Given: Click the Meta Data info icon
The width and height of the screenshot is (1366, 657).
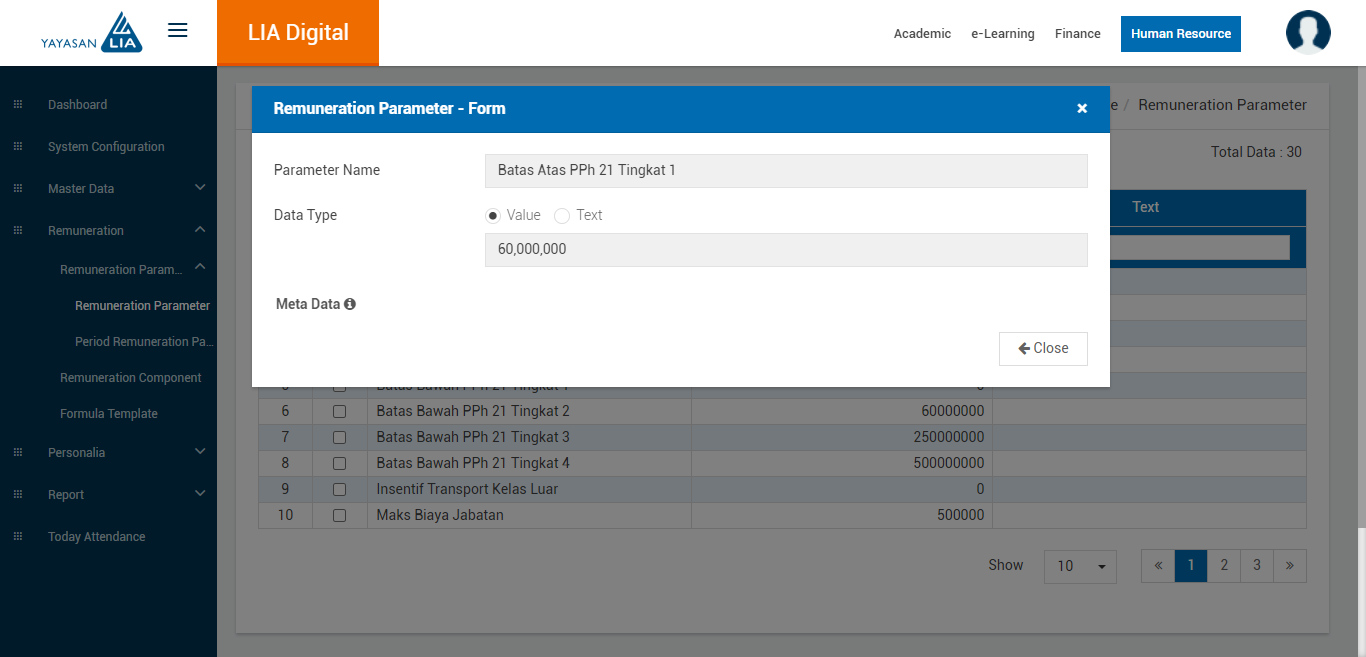Looking at the screenshot, I should [x=350, y=304].
